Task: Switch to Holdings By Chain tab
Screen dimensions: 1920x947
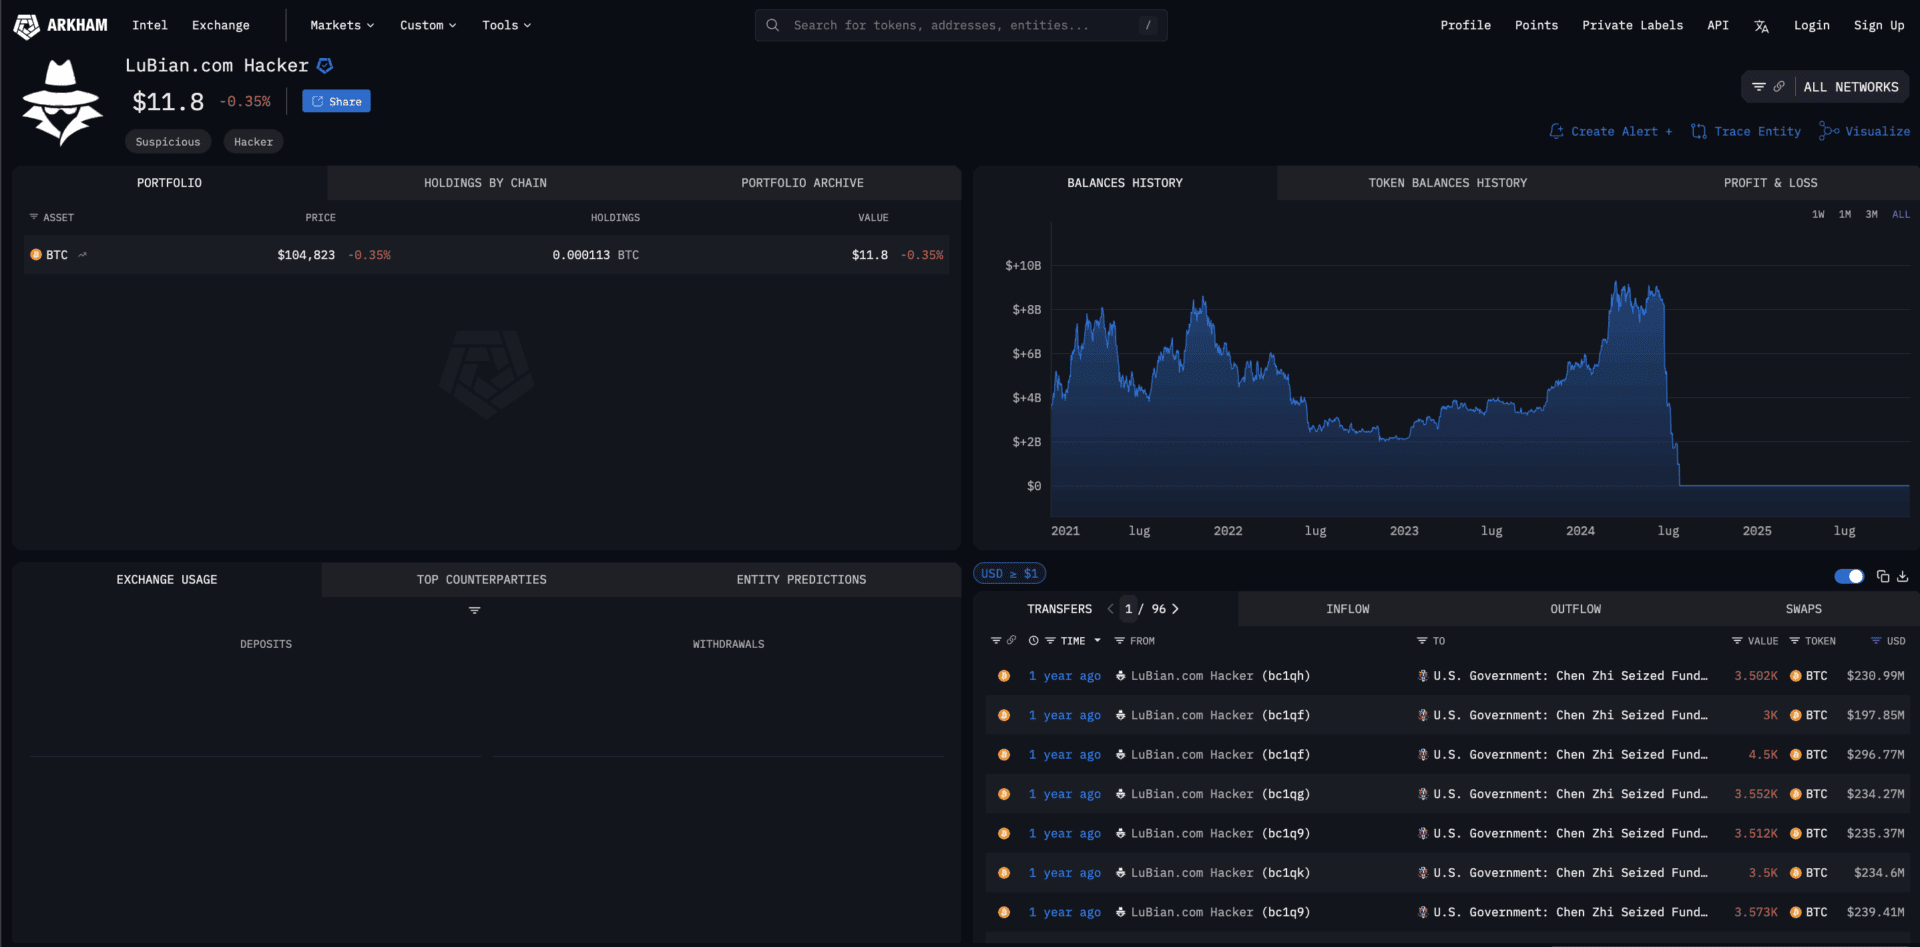Action: click(485, 183)
